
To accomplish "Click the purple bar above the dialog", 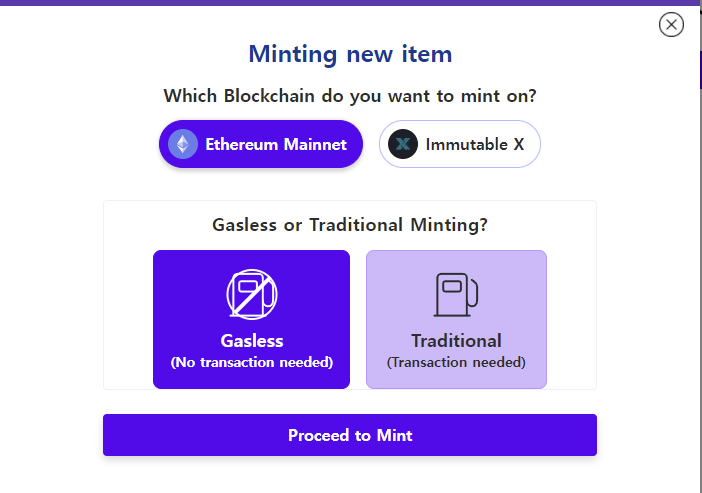I will pos(350,3).
